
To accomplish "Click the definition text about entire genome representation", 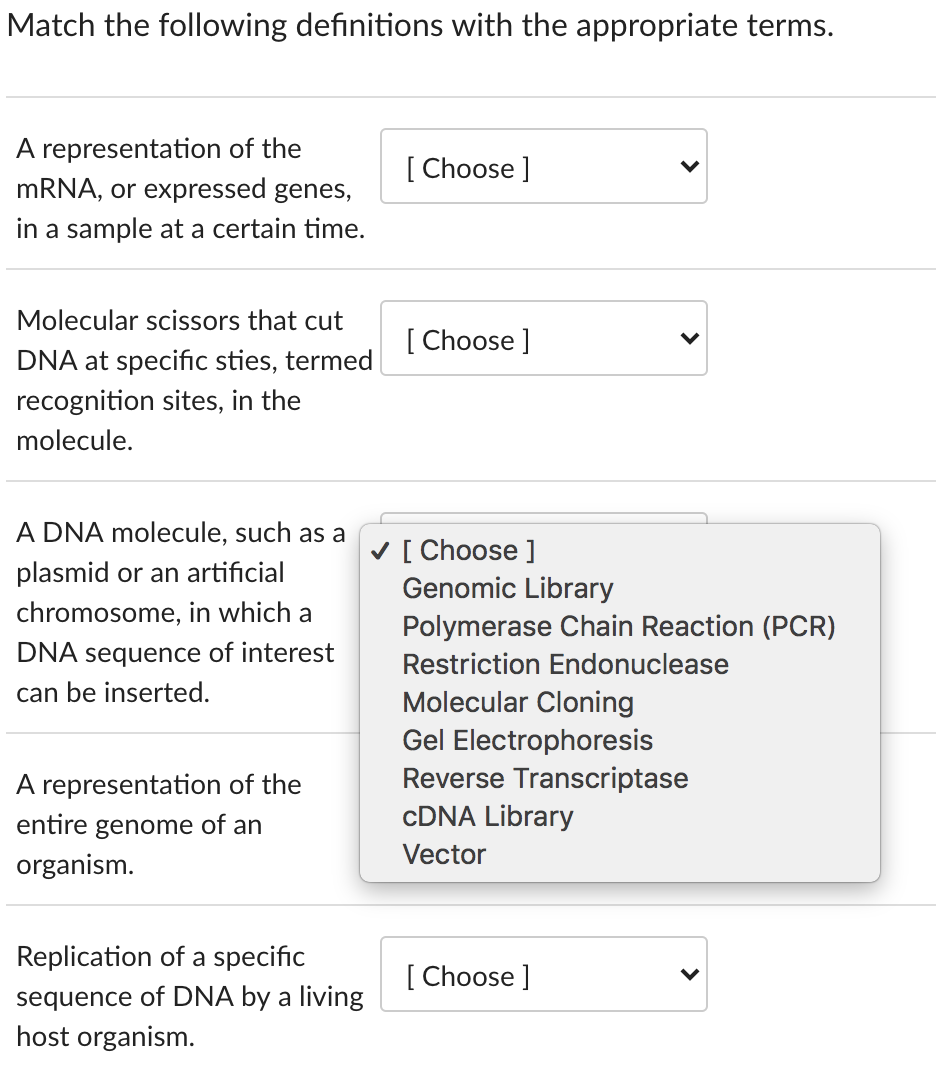I will tap(158, 824).
